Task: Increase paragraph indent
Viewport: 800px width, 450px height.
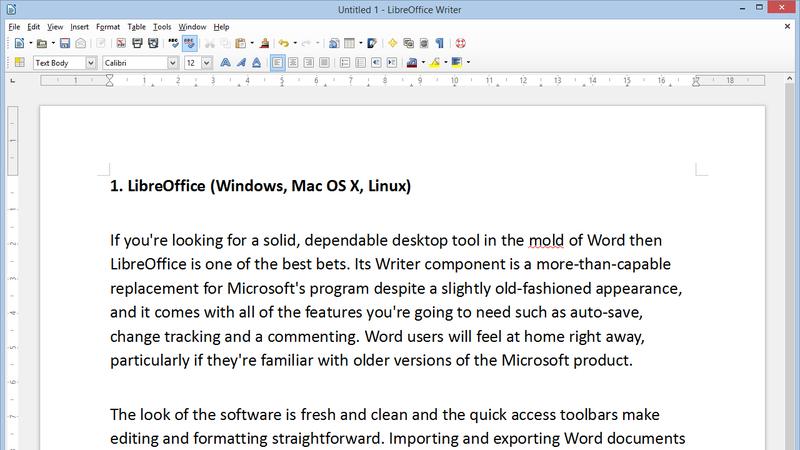Action: tap(392, 63)
